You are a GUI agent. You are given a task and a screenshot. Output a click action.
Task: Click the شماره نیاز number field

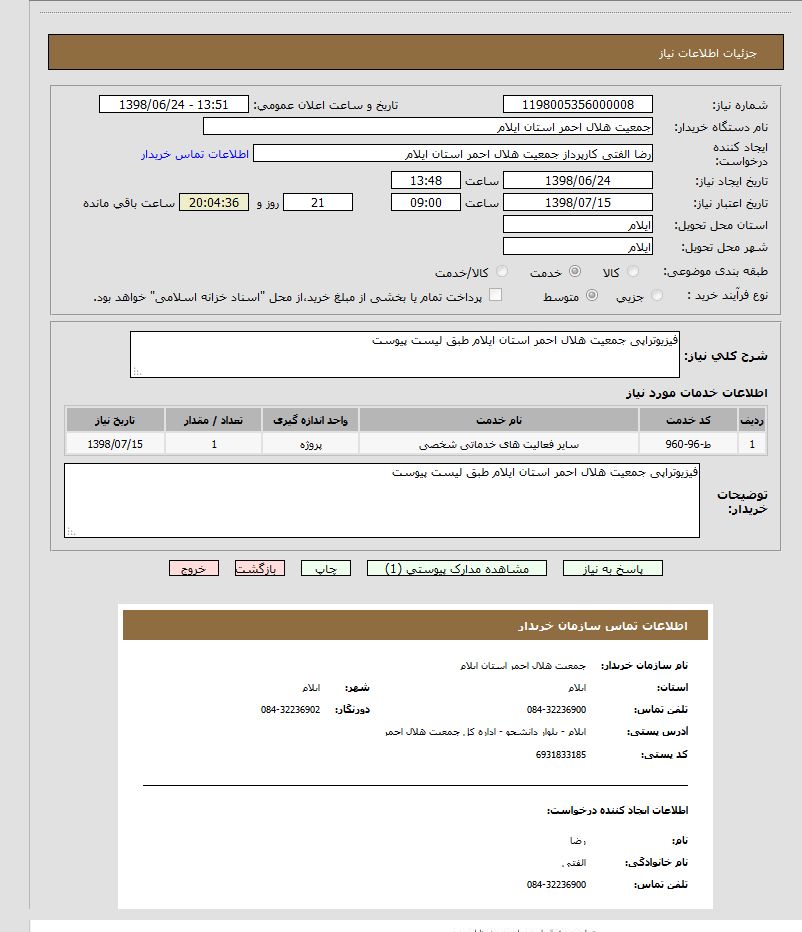[x=577, y=105]
